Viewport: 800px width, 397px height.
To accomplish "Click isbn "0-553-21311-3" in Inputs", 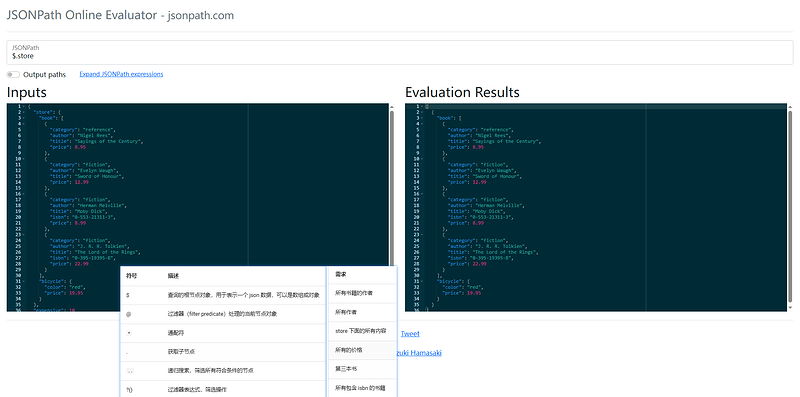I will coord(94,217).
